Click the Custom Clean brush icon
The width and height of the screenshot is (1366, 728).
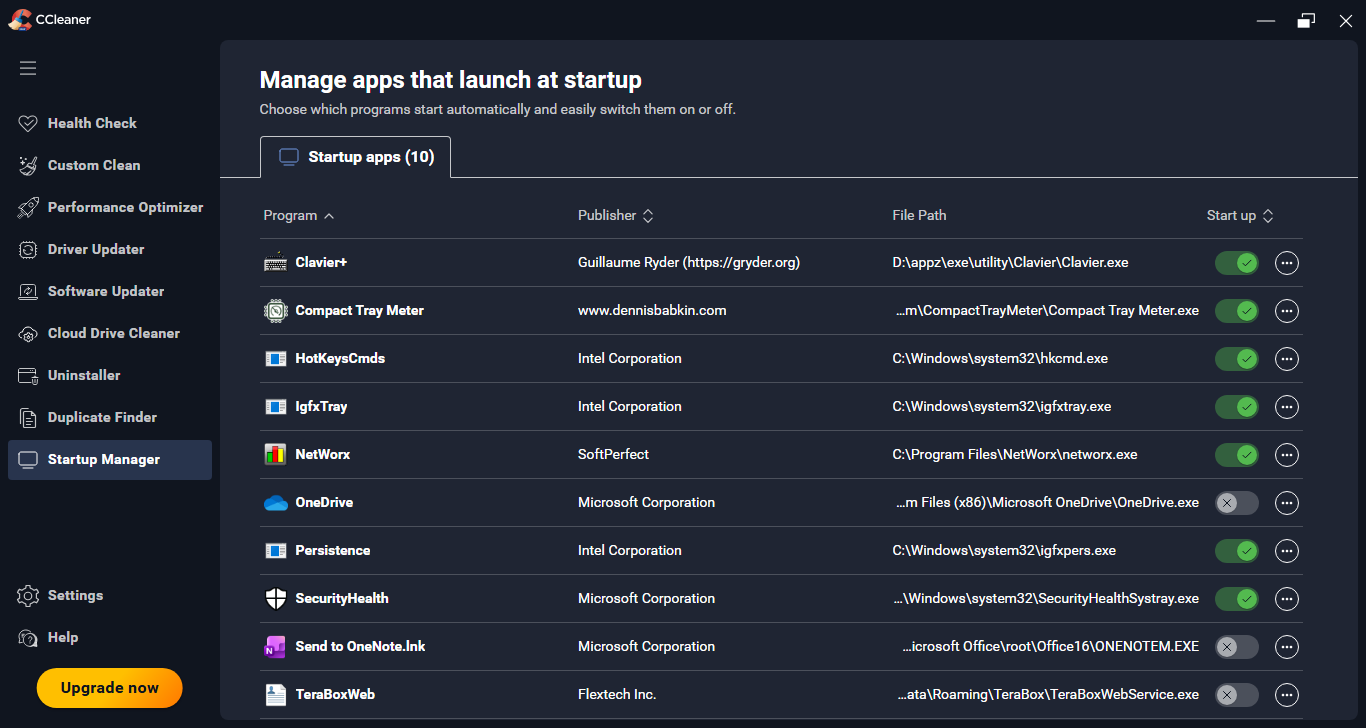click(x=28, y=166)
